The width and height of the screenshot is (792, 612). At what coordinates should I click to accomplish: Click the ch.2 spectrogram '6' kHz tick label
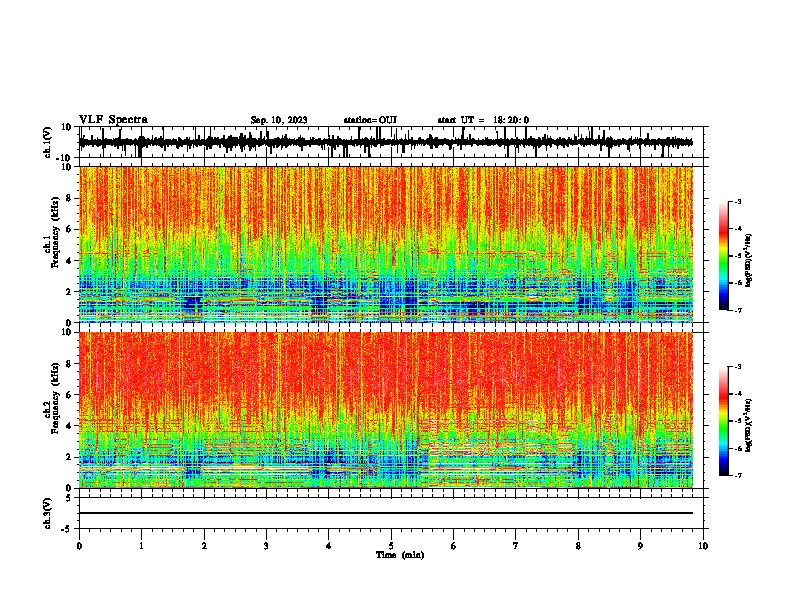pyautogui.click(x=69, y=395)
